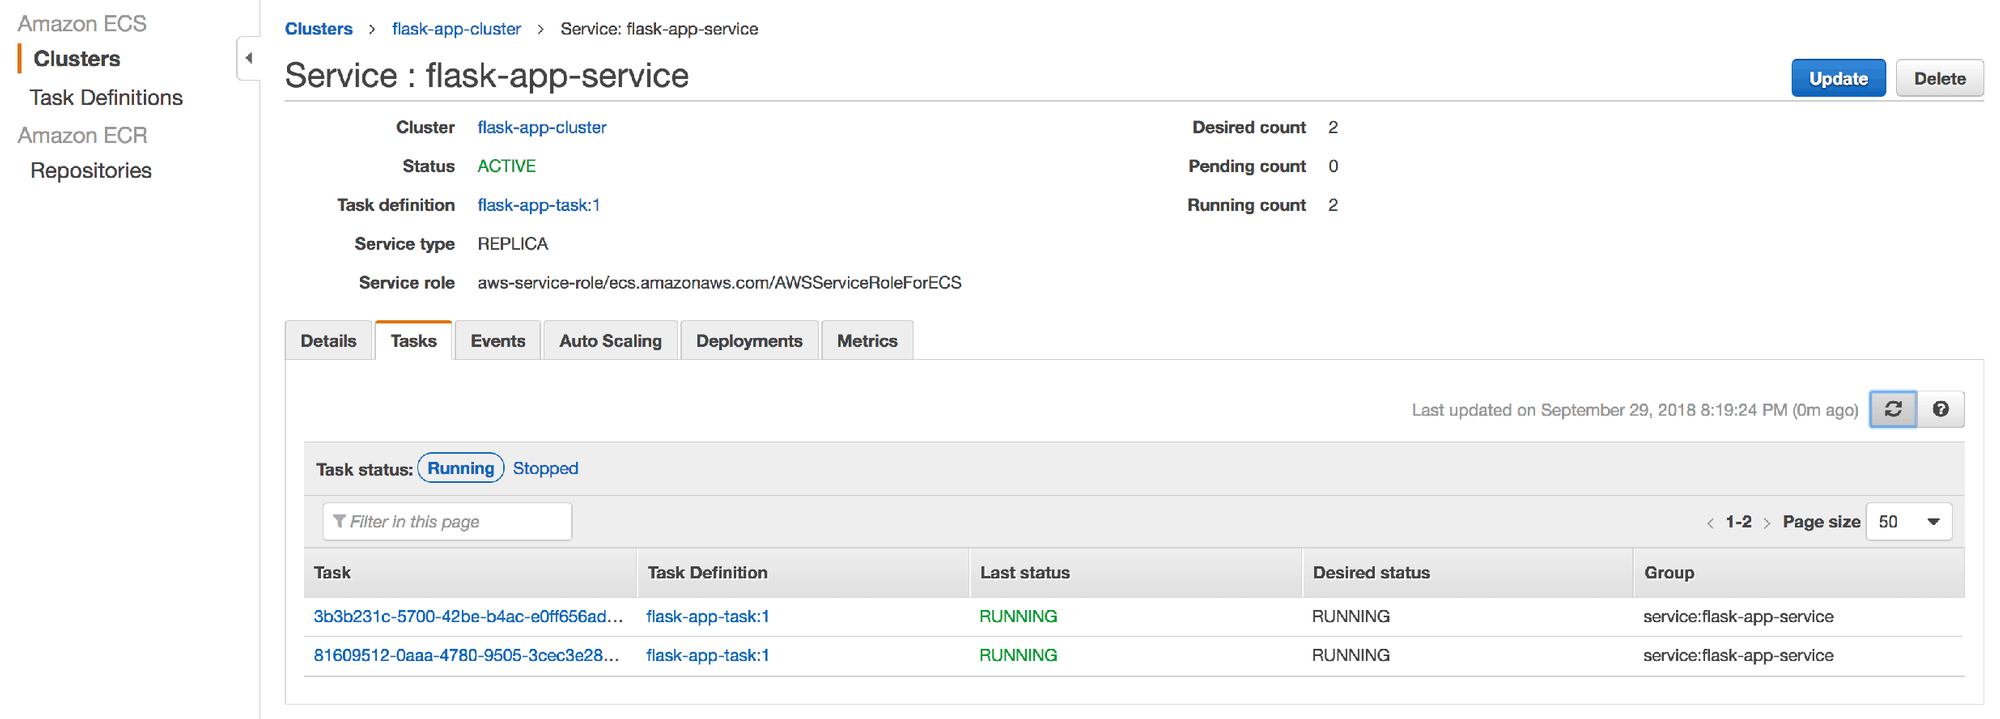2000x719 pixels.
Task: Open Repositories in the sidebar
Action: 91,170
